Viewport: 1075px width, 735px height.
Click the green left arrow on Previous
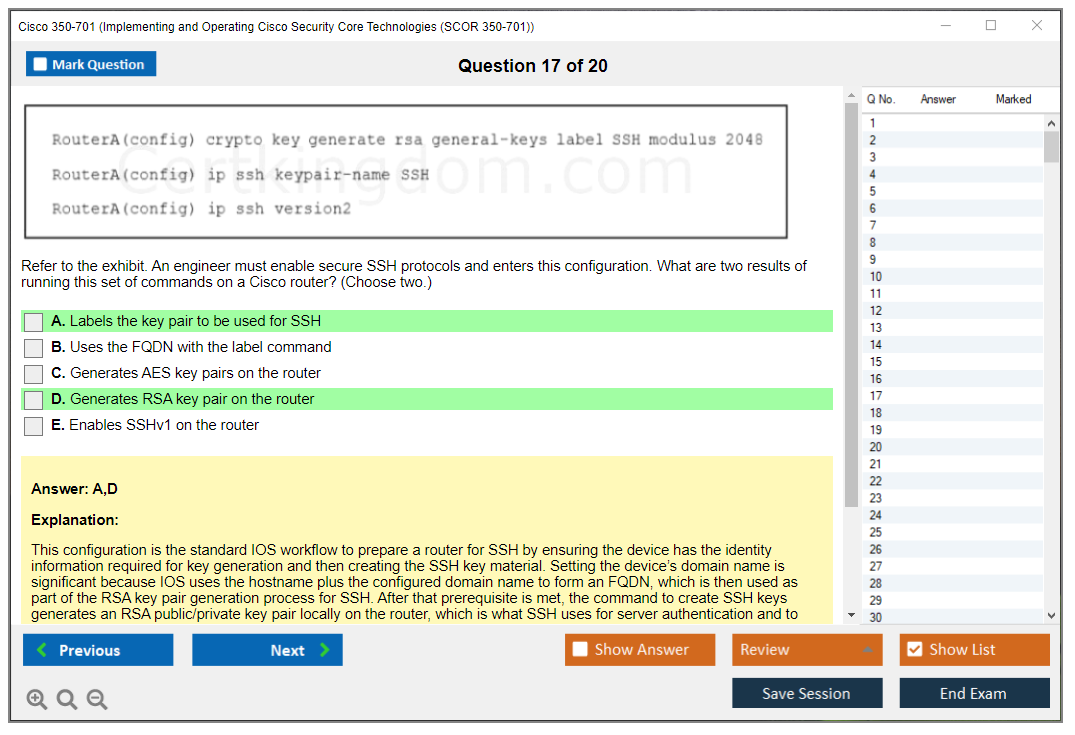pos(42,650)
